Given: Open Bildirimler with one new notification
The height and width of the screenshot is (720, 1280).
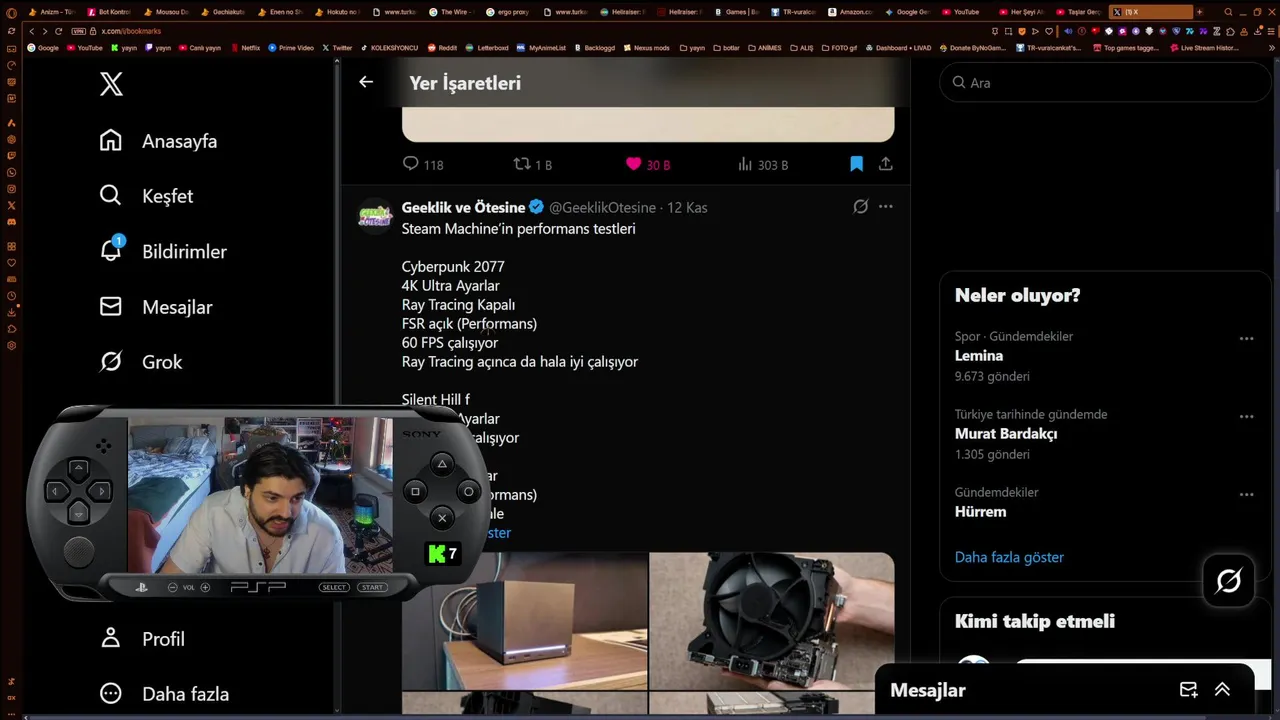Looking at the screenshot, I should (163, 251).
